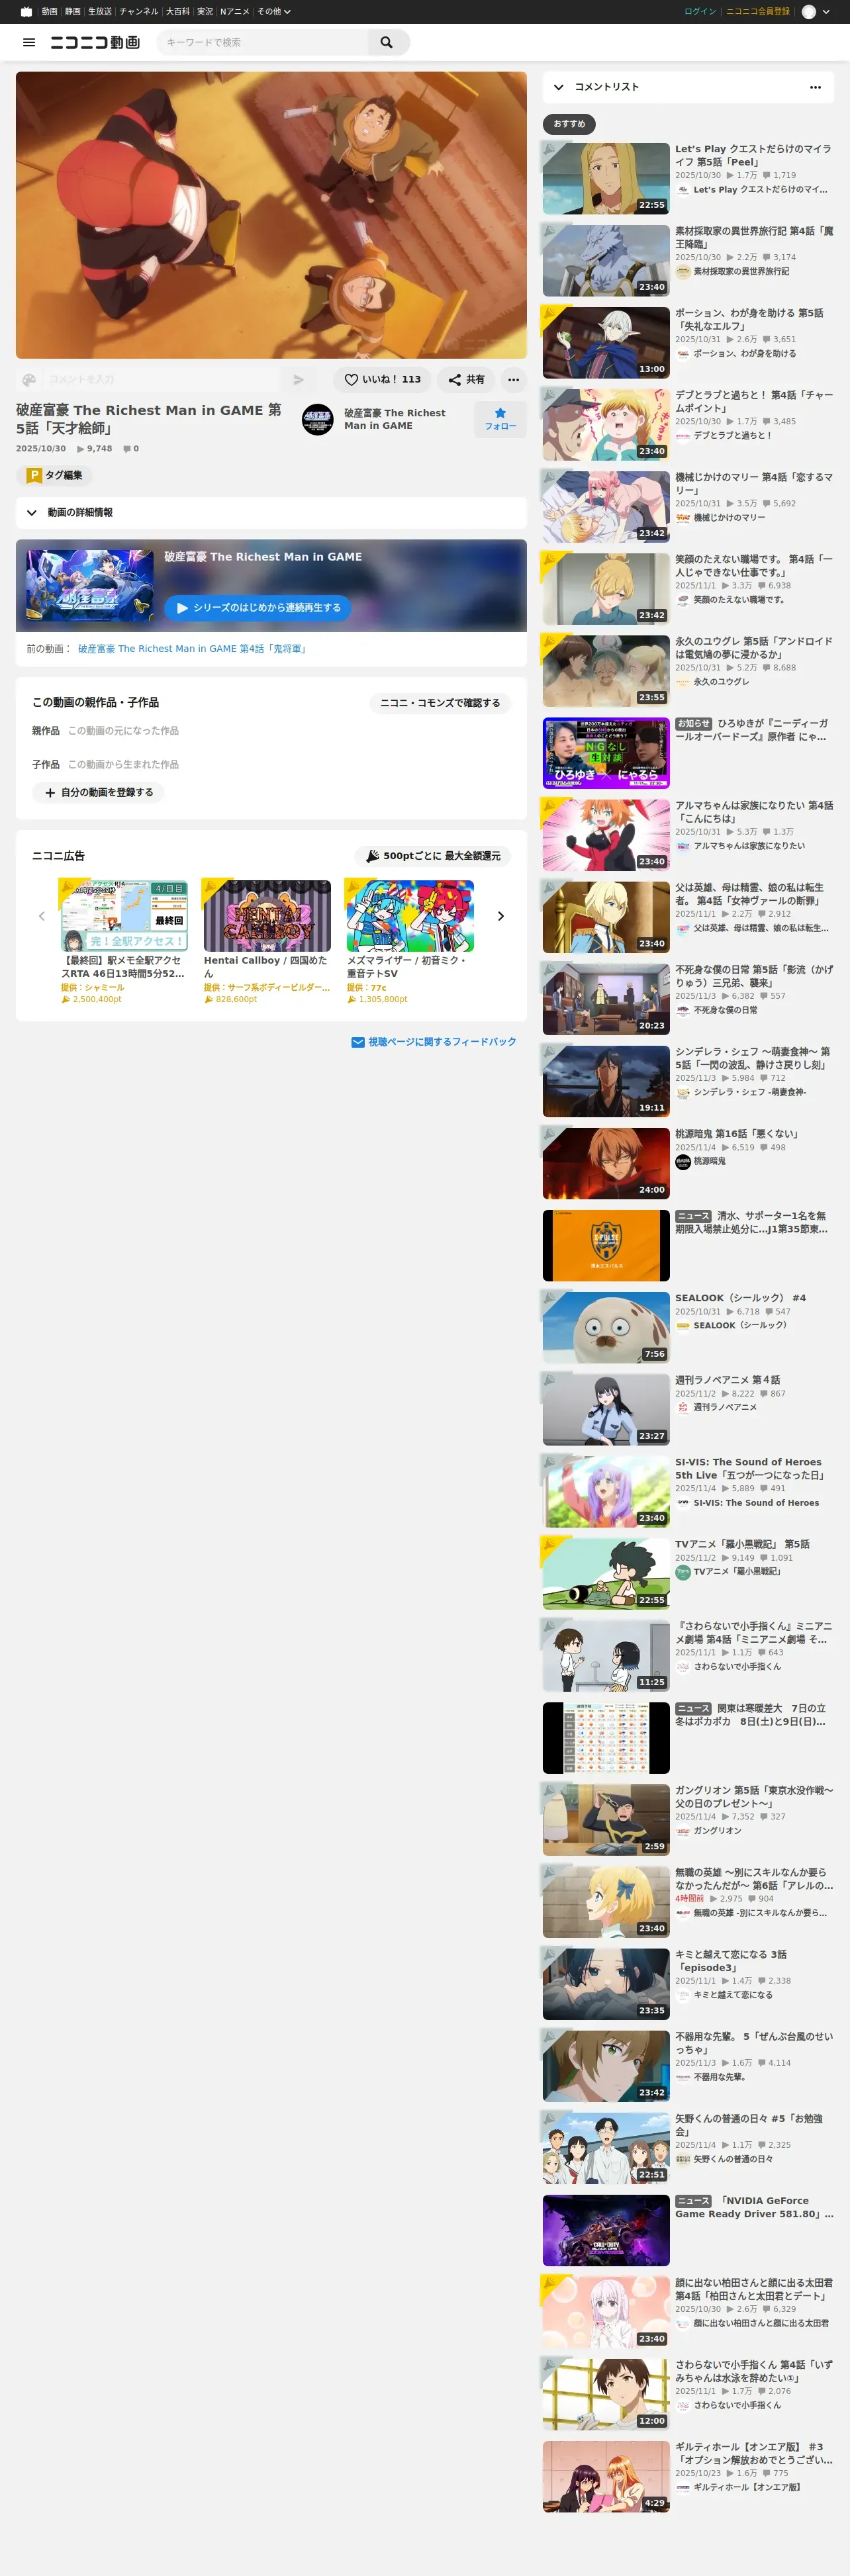Viewport: 850px width, 2576px height.
Task: Open the hamburger menu beside the Niconico logo
Action: (x=29, y=42)
